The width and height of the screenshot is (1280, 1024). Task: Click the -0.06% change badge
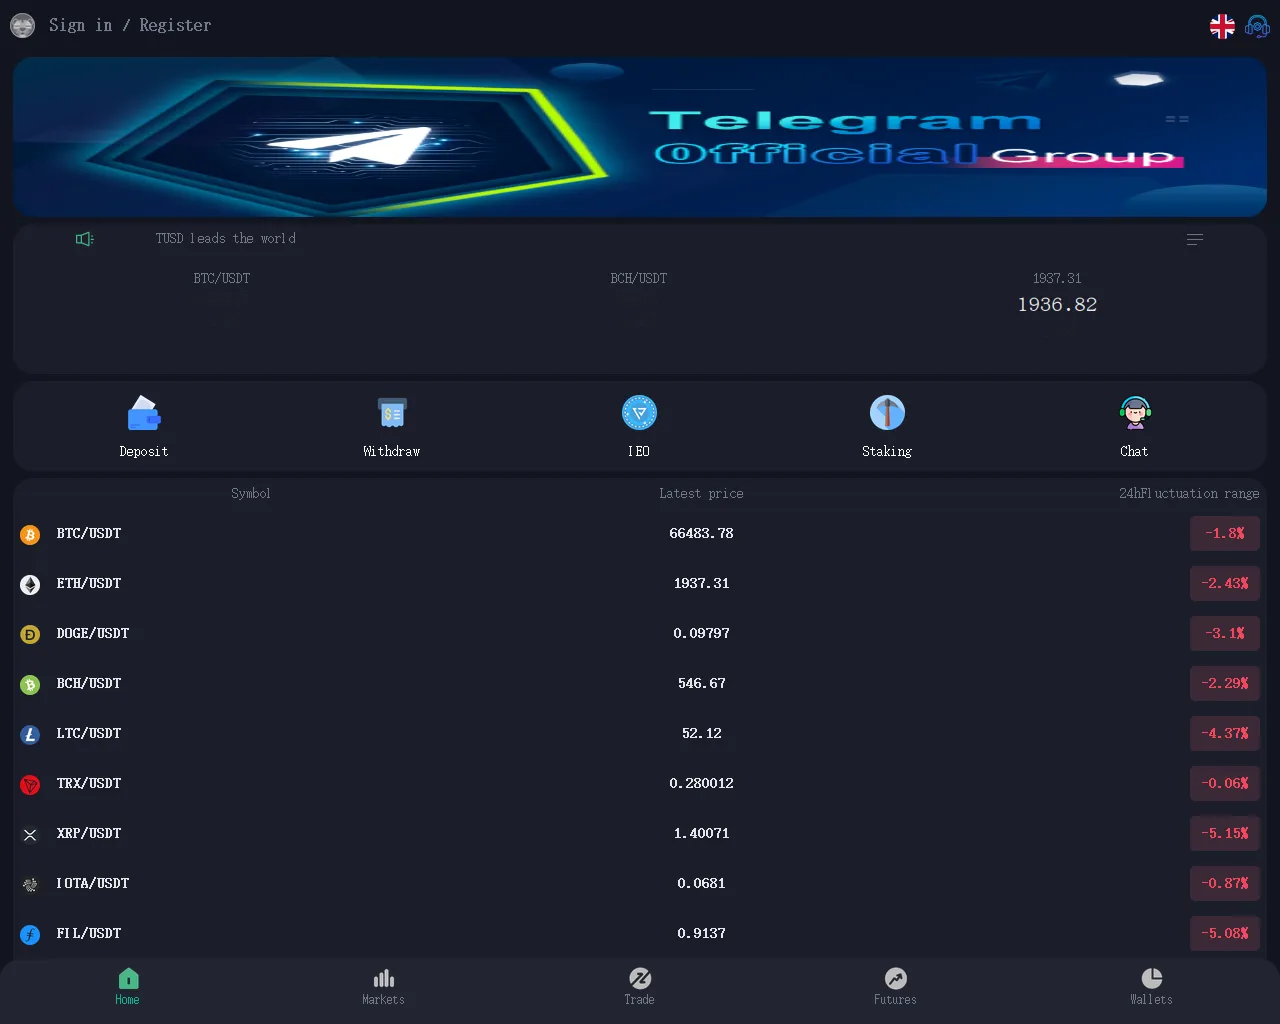click(x=1225, y=784)
